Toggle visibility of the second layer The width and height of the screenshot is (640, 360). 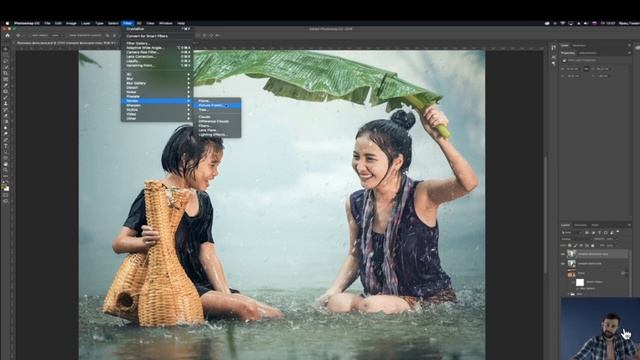[x=563, y=264]
